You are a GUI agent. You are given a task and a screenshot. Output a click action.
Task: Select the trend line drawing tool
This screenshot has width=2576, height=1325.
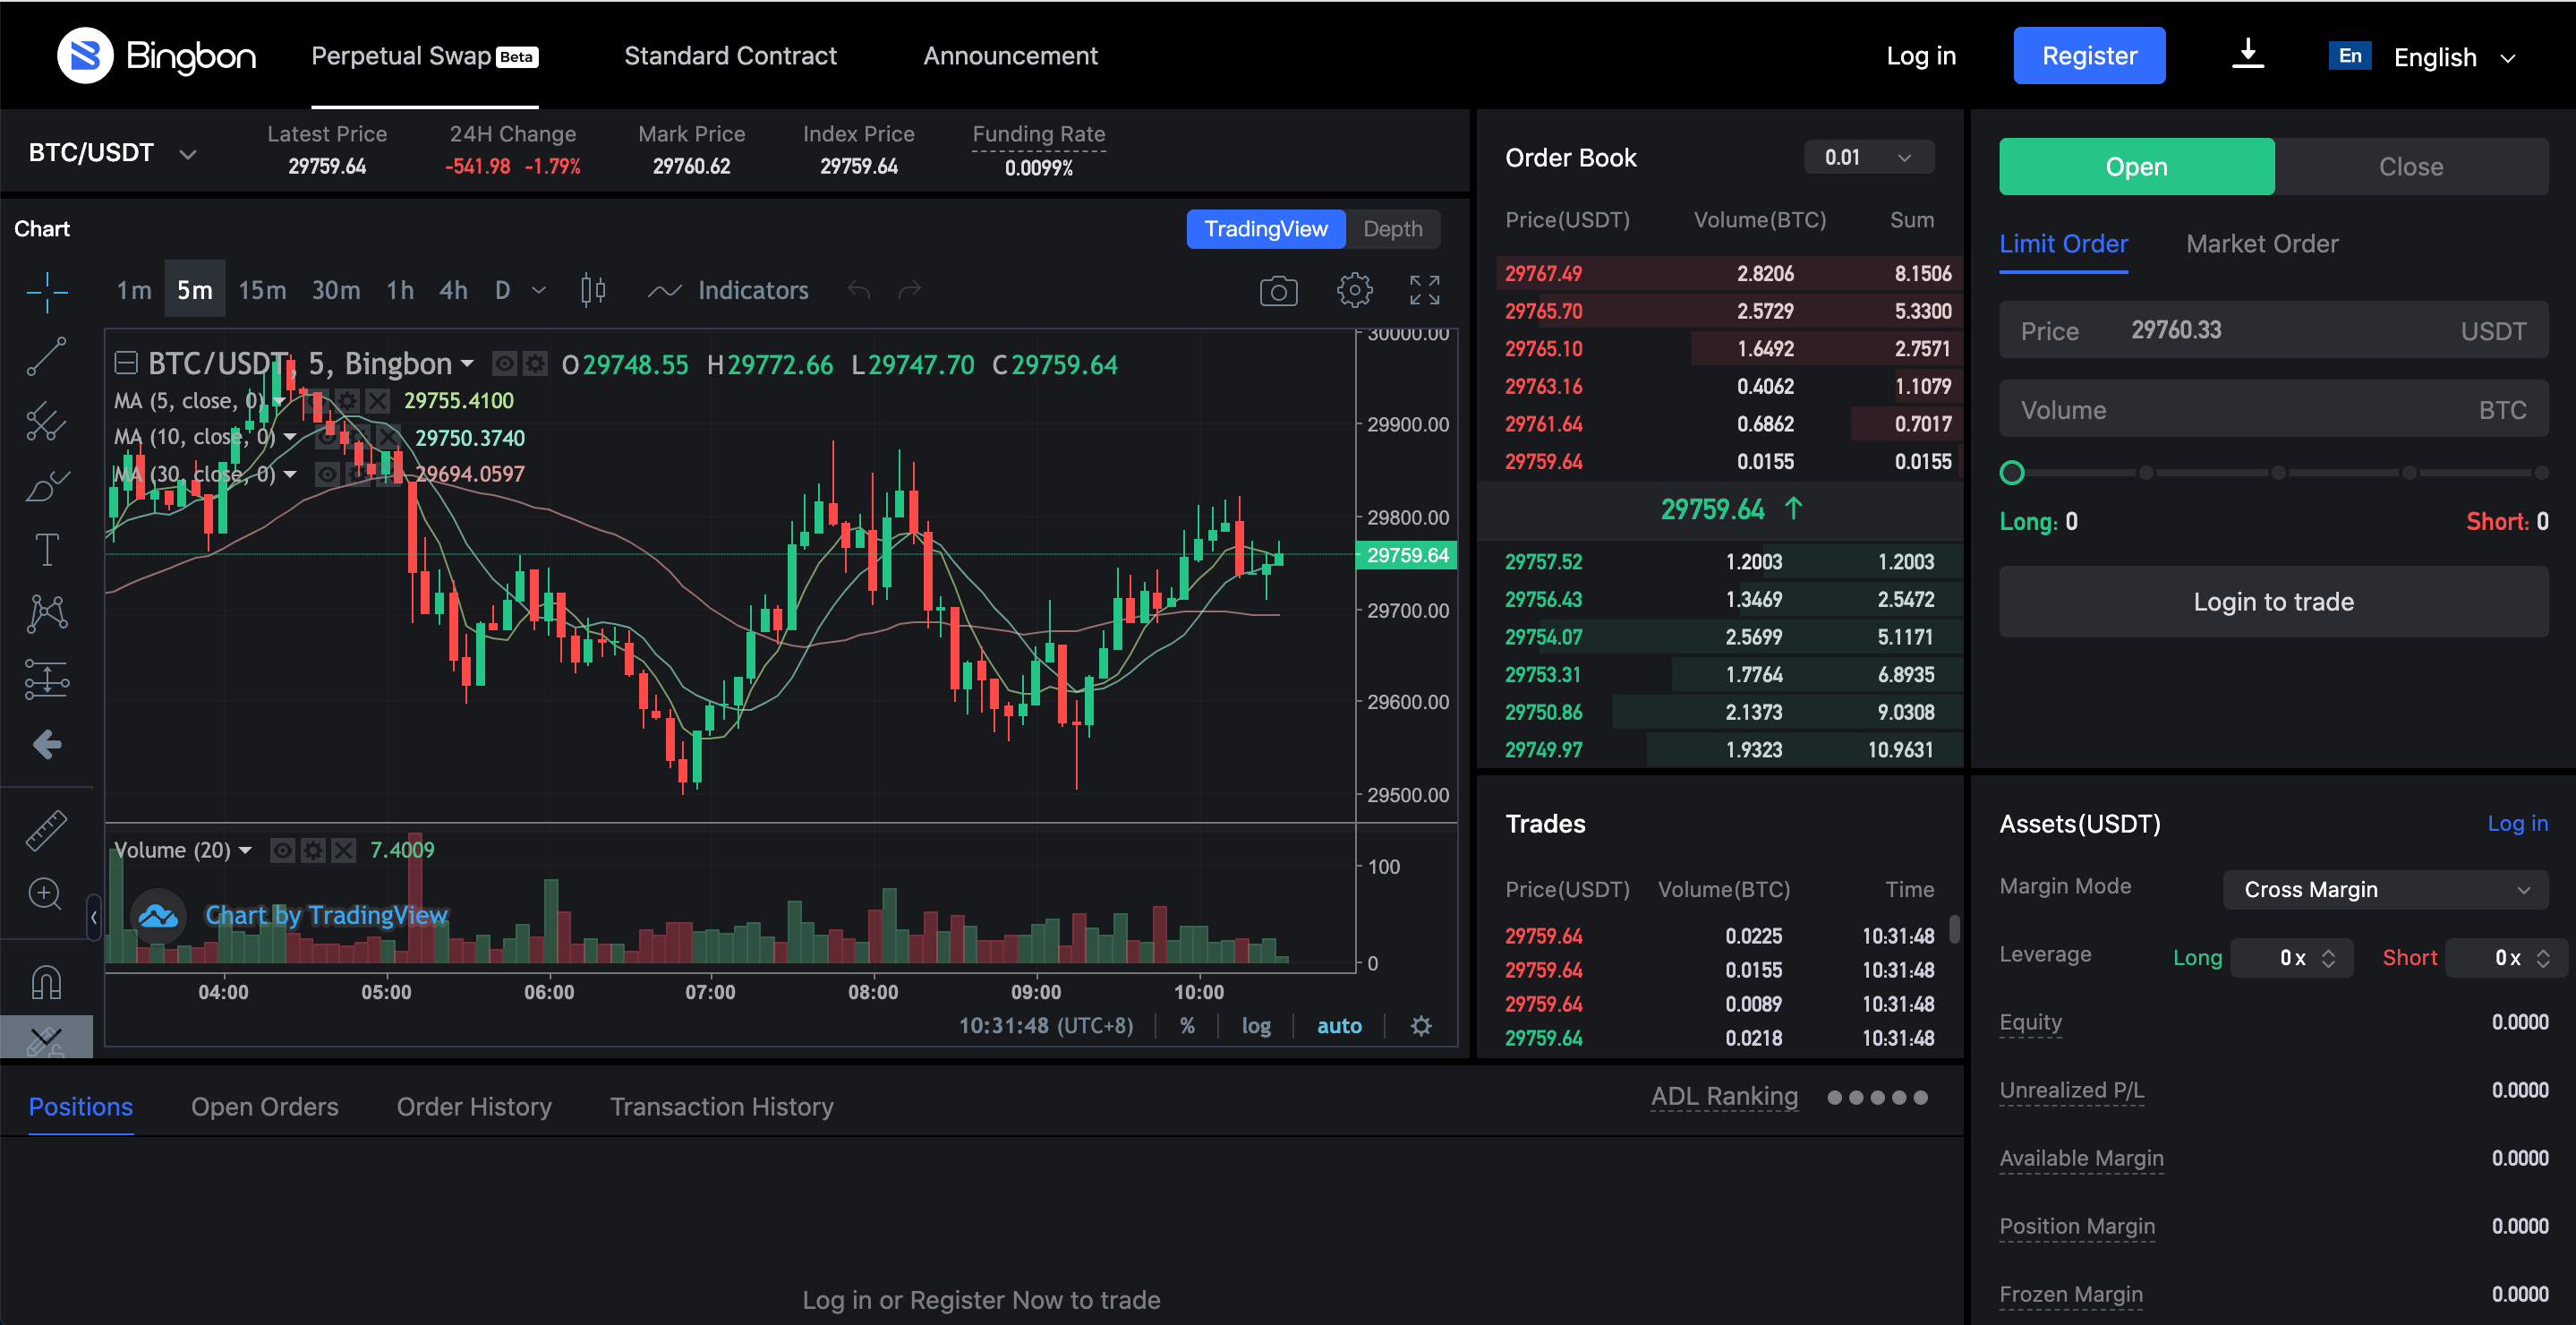coord(46,357)
